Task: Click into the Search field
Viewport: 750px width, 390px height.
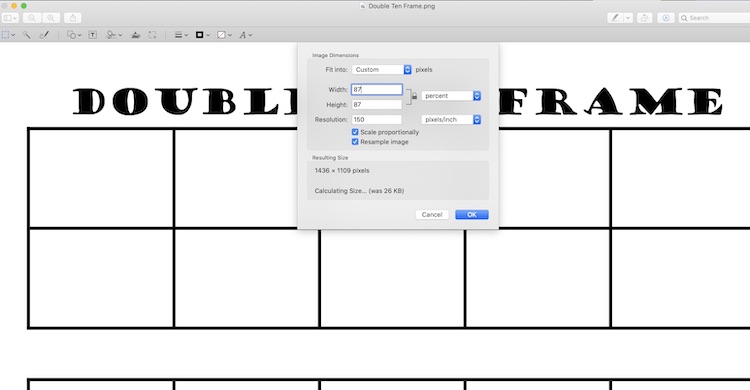Action: [x=714, y=18]
